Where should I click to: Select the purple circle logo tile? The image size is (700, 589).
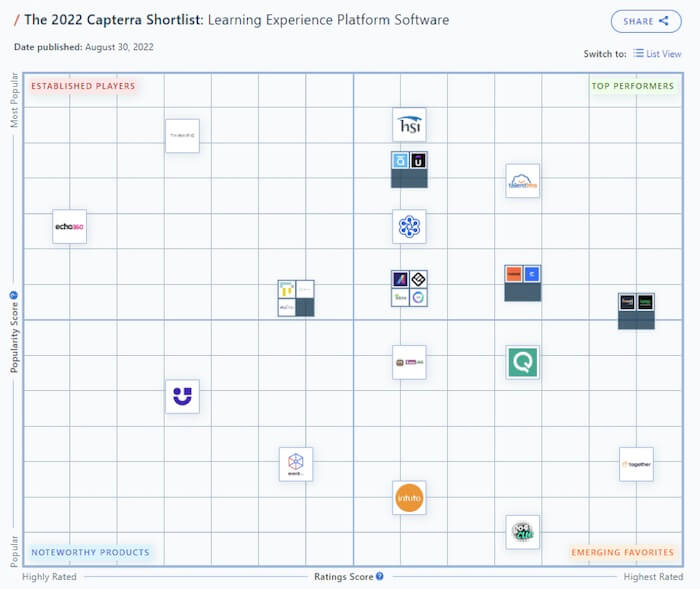click(418, 297)
